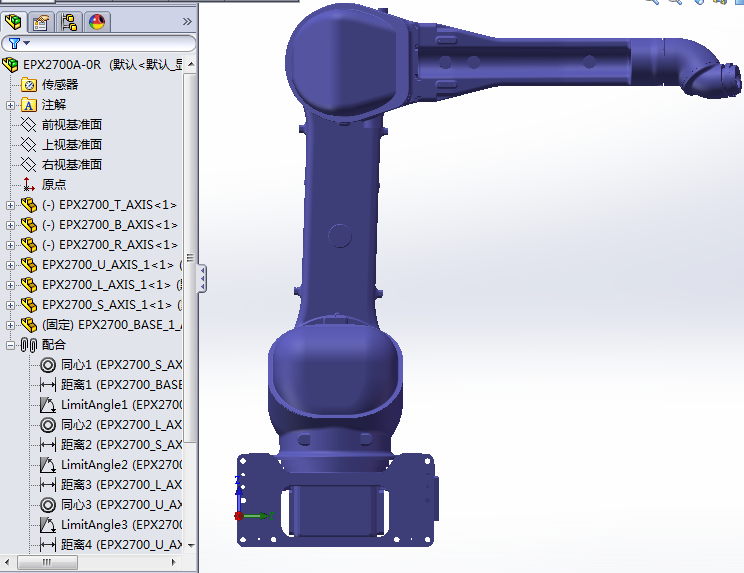This screenshot has width=744, height=573.
Task: Click the horizontal scrollbar right arrow
Action: click(x=174, y=563)
